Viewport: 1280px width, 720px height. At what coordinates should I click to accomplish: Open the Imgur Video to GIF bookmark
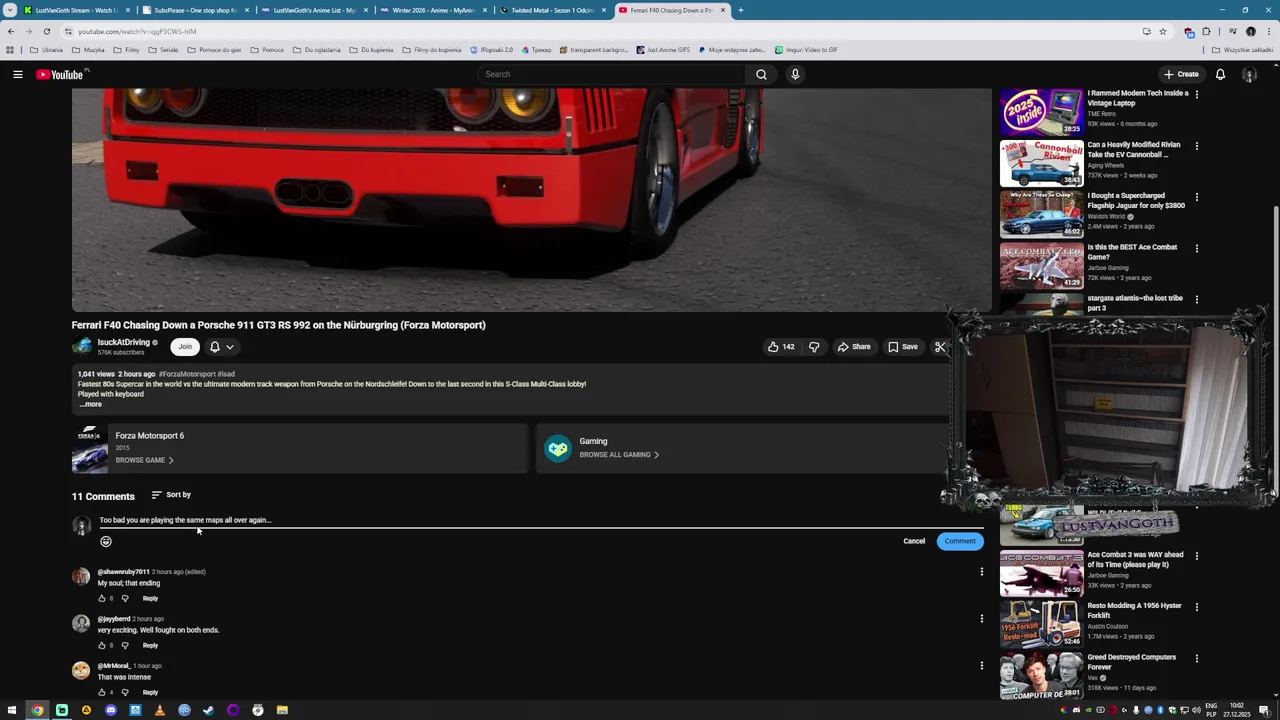pyautogui.click(x=806, y=50)
